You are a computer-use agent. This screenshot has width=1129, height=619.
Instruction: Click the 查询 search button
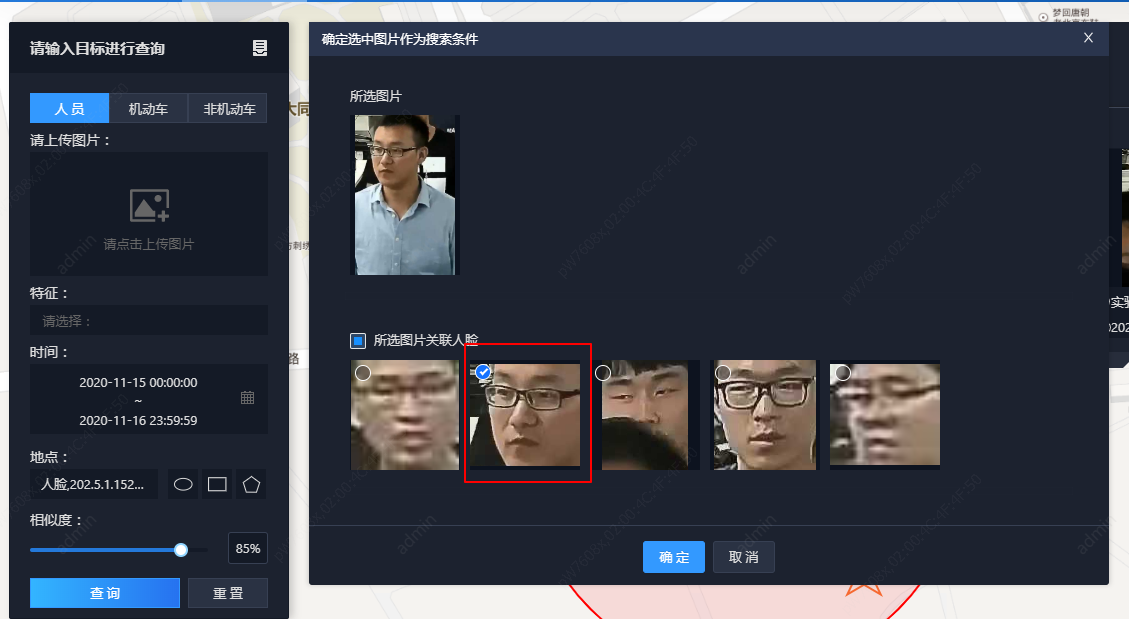click(105, 593)
